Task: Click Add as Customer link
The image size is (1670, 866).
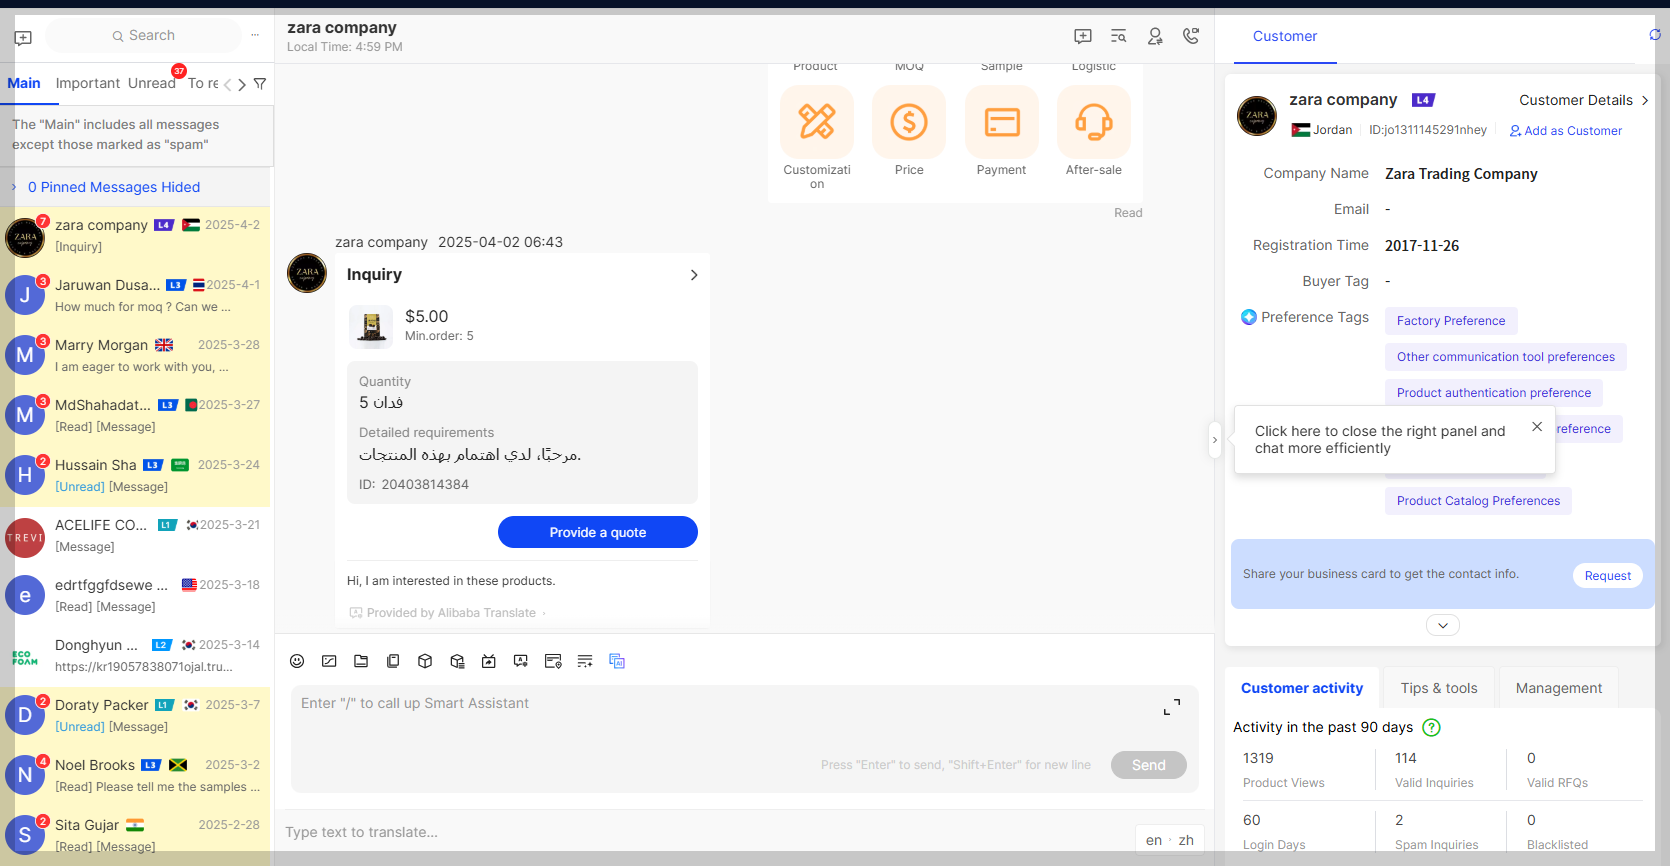Action: (1566, 130)
